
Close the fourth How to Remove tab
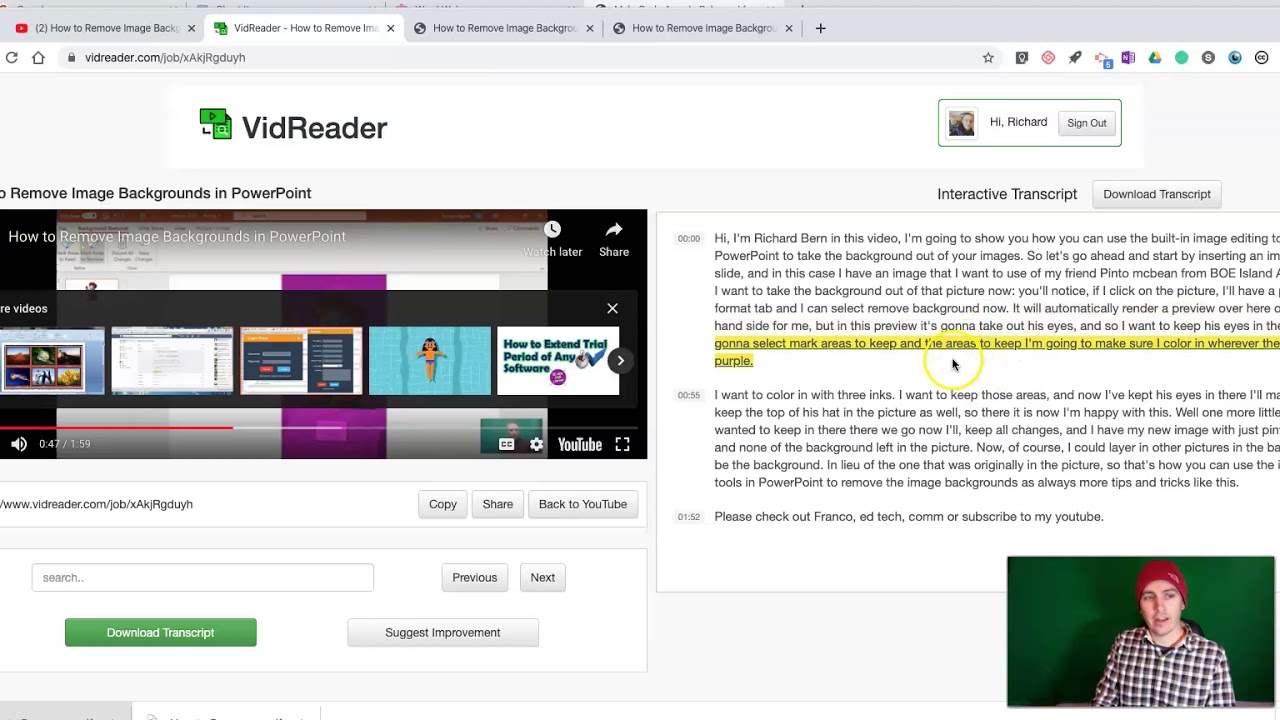(789, 28)
